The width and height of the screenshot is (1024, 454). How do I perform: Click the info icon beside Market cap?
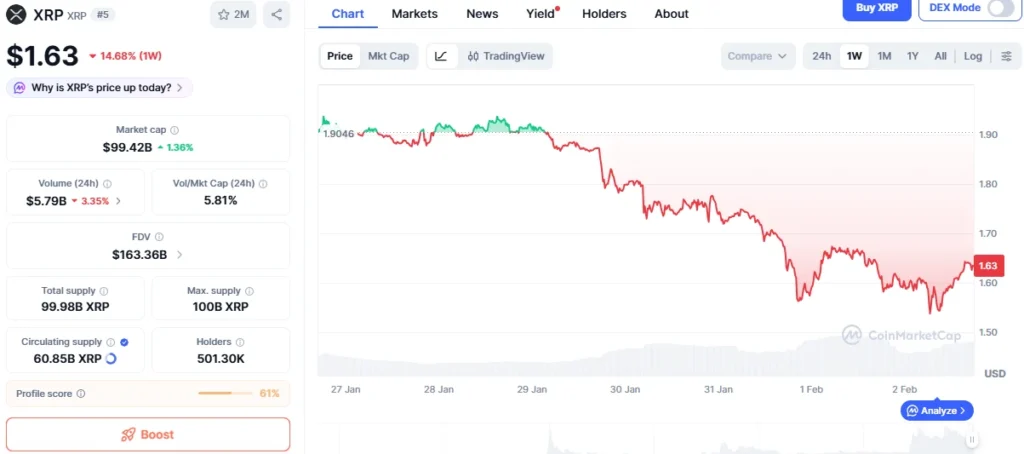pyautogui.click(x=175, y=130)
